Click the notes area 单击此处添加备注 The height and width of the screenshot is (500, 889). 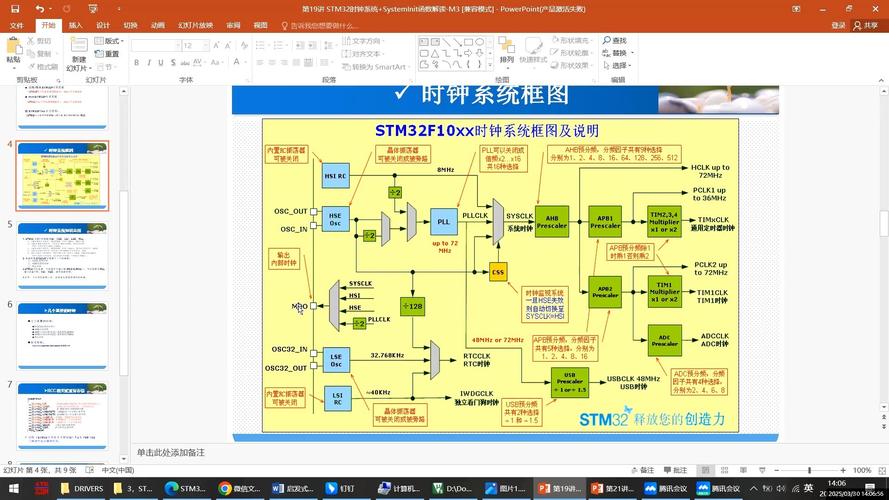coord(171,452)
